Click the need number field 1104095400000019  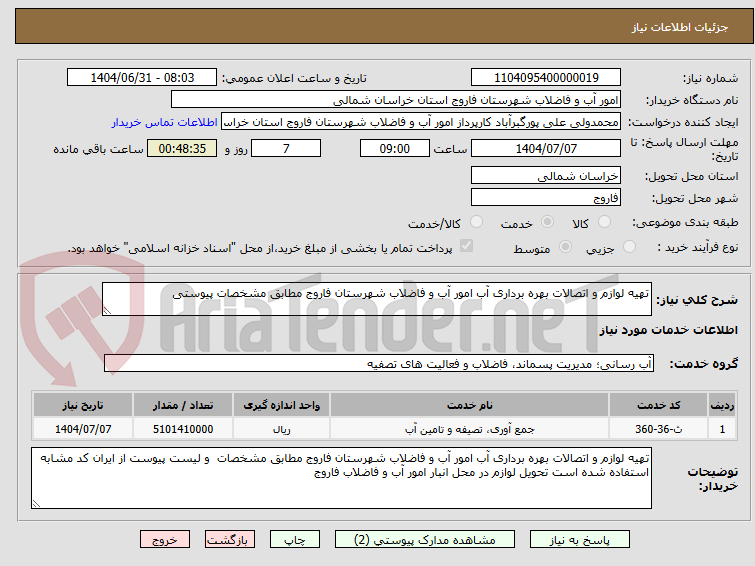pos(546,78)
